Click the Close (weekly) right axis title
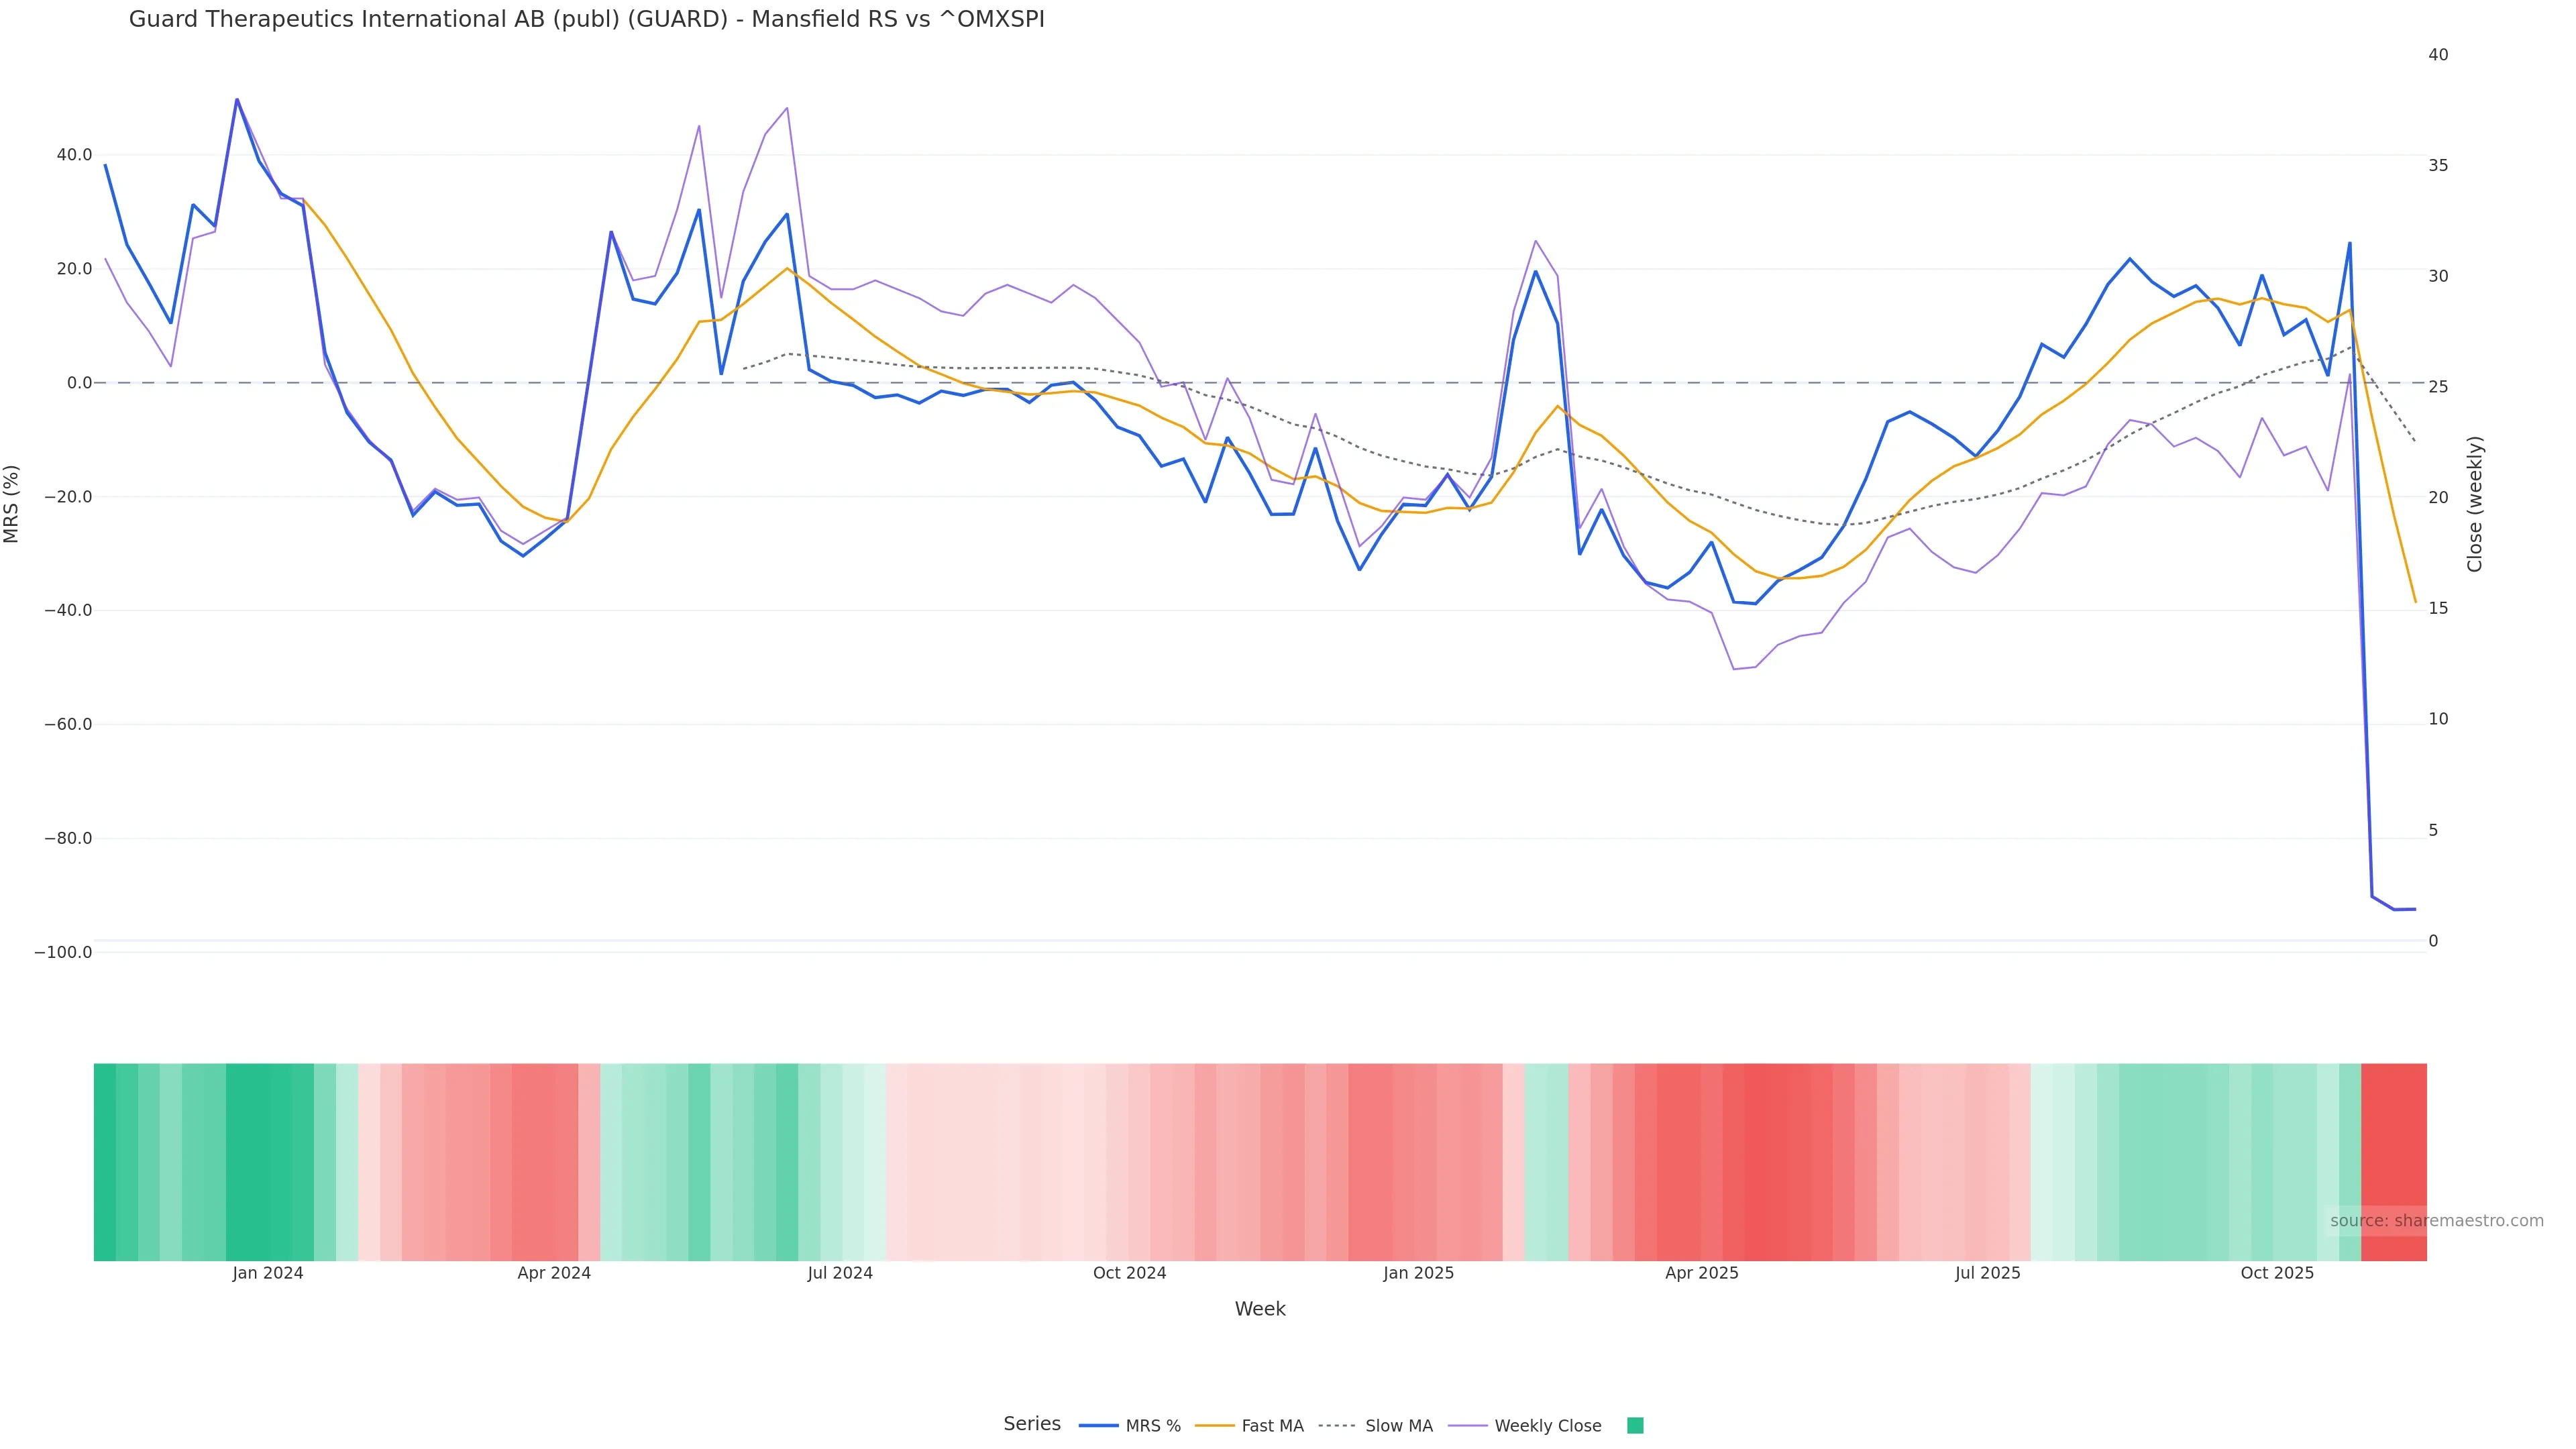This screenshot has width=2576, height=1449. tap(2475, 504)
